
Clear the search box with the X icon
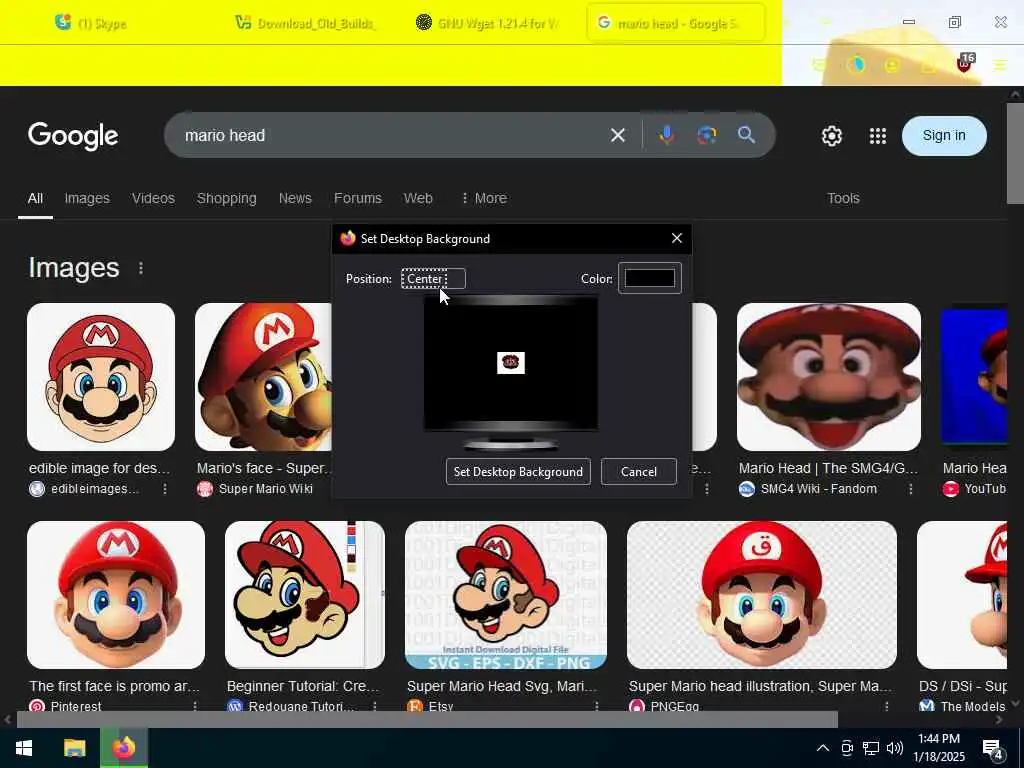tap(618, 135)
